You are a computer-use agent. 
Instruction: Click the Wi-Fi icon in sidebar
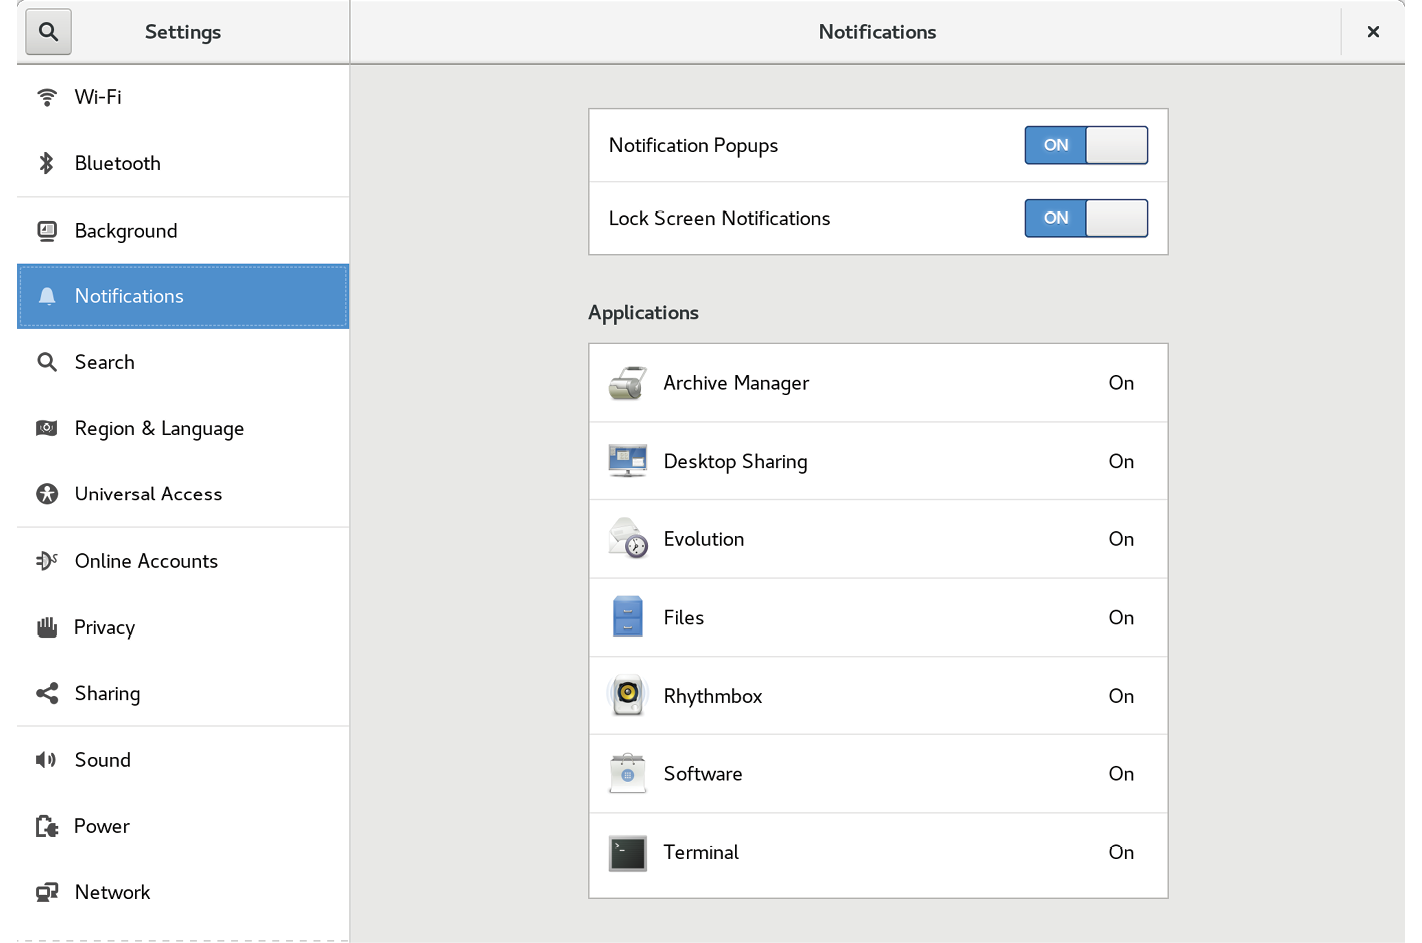coord(46,97)
